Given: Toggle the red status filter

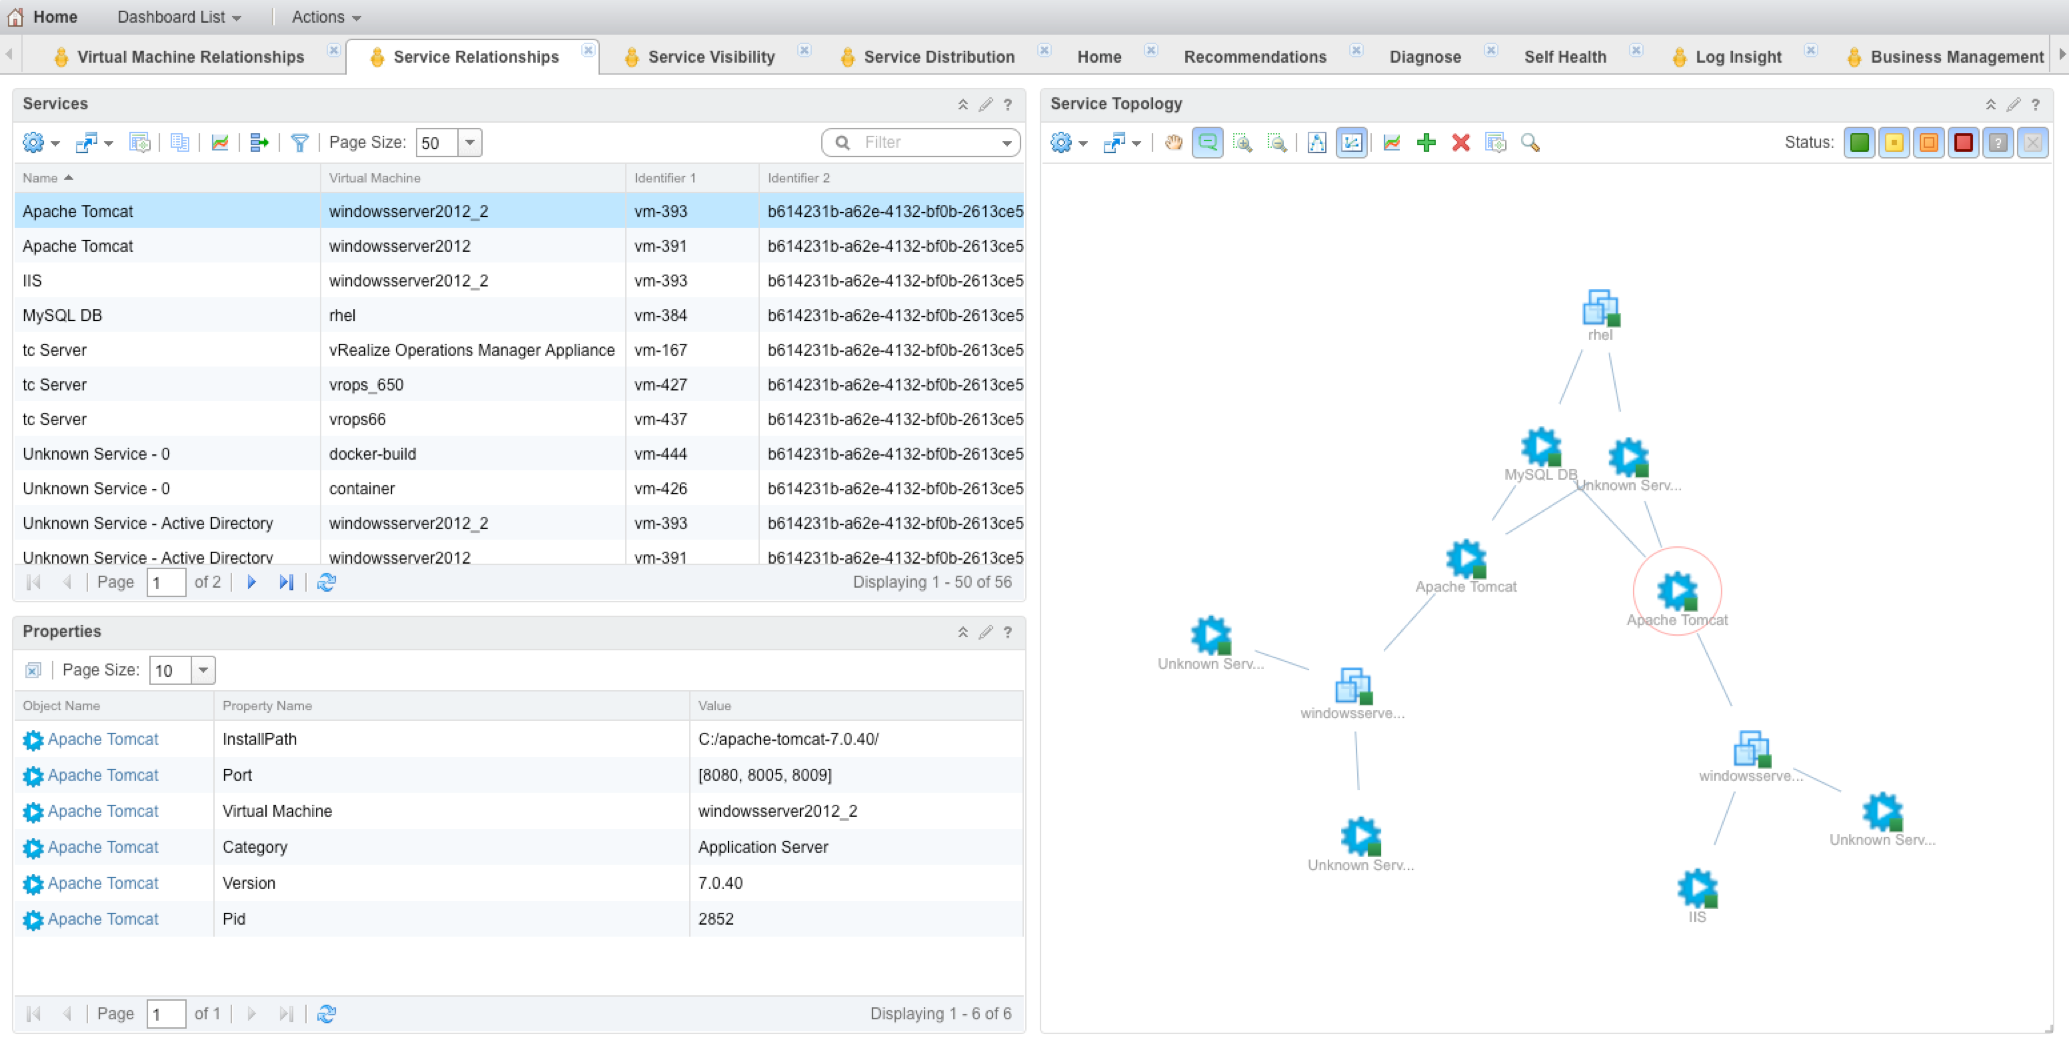Looking at the screenshot, I should tap(1963, 143).
